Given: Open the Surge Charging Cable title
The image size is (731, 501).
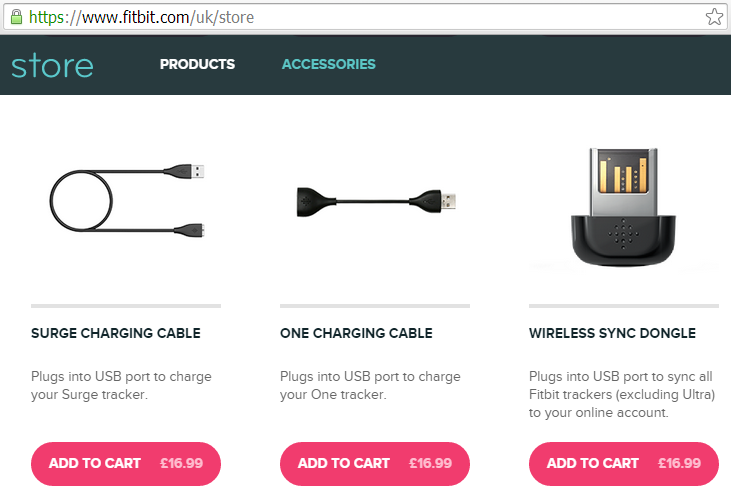Looking at the screenshot, I should pyautogui.click(x=116, y=333).
